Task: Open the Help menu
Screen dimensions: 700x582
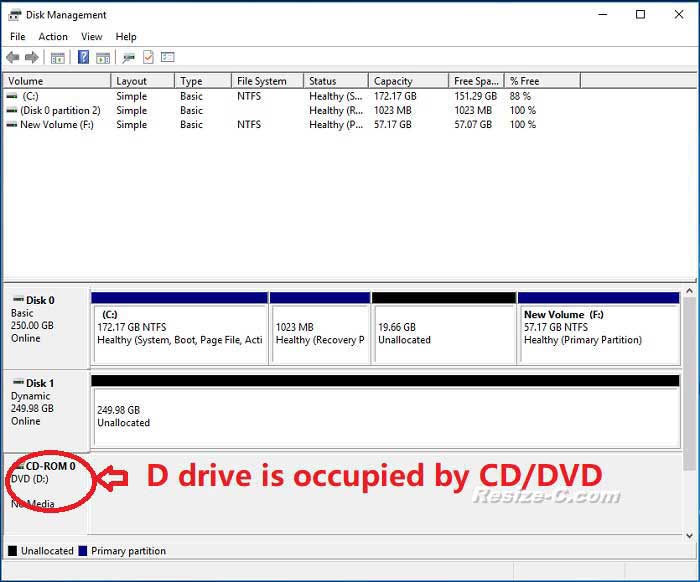Action: [126, 37]
